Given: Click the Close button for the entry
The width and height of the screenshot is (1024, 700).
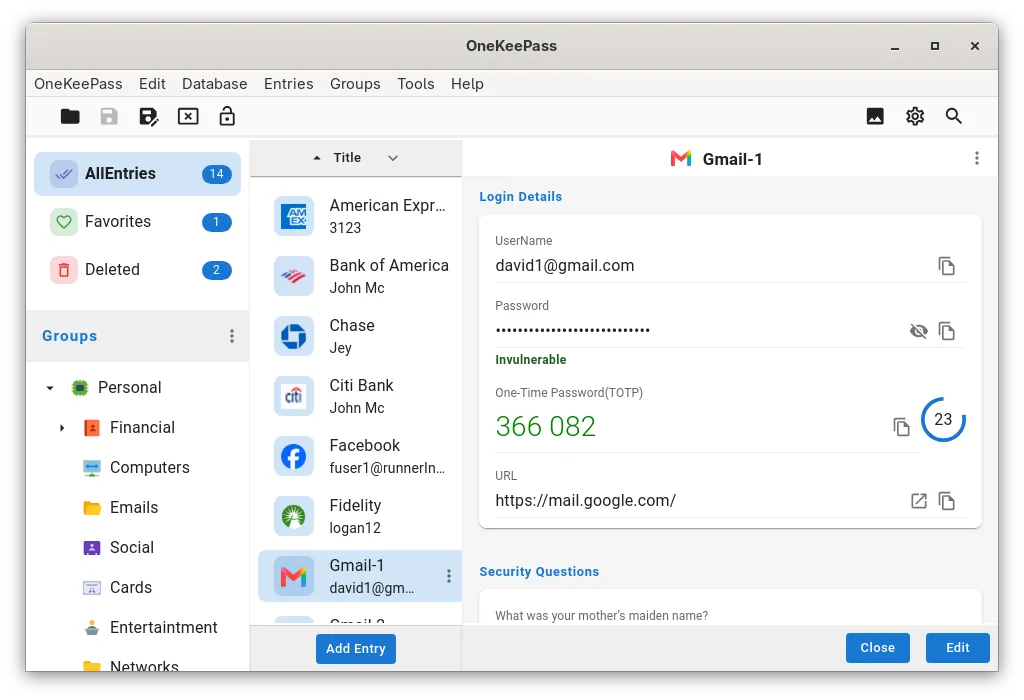Looking at the screenshot, I should [878, 648].
